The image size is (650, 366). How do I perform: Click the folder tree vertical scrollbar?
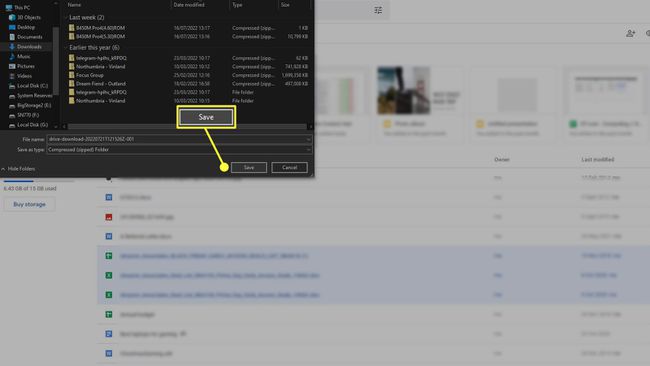[56, 60]
